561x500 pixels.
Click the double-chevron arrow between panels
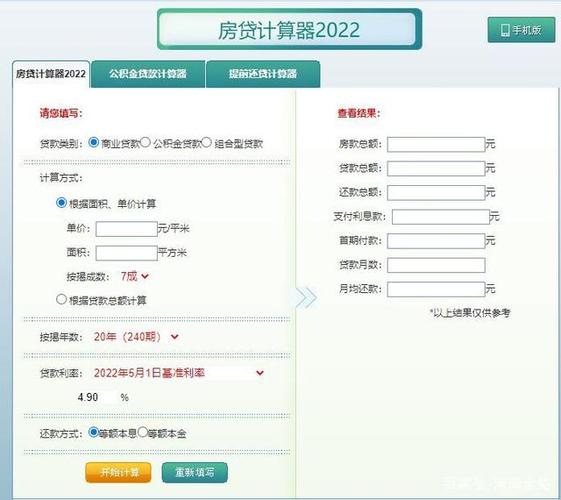[307, 297]
